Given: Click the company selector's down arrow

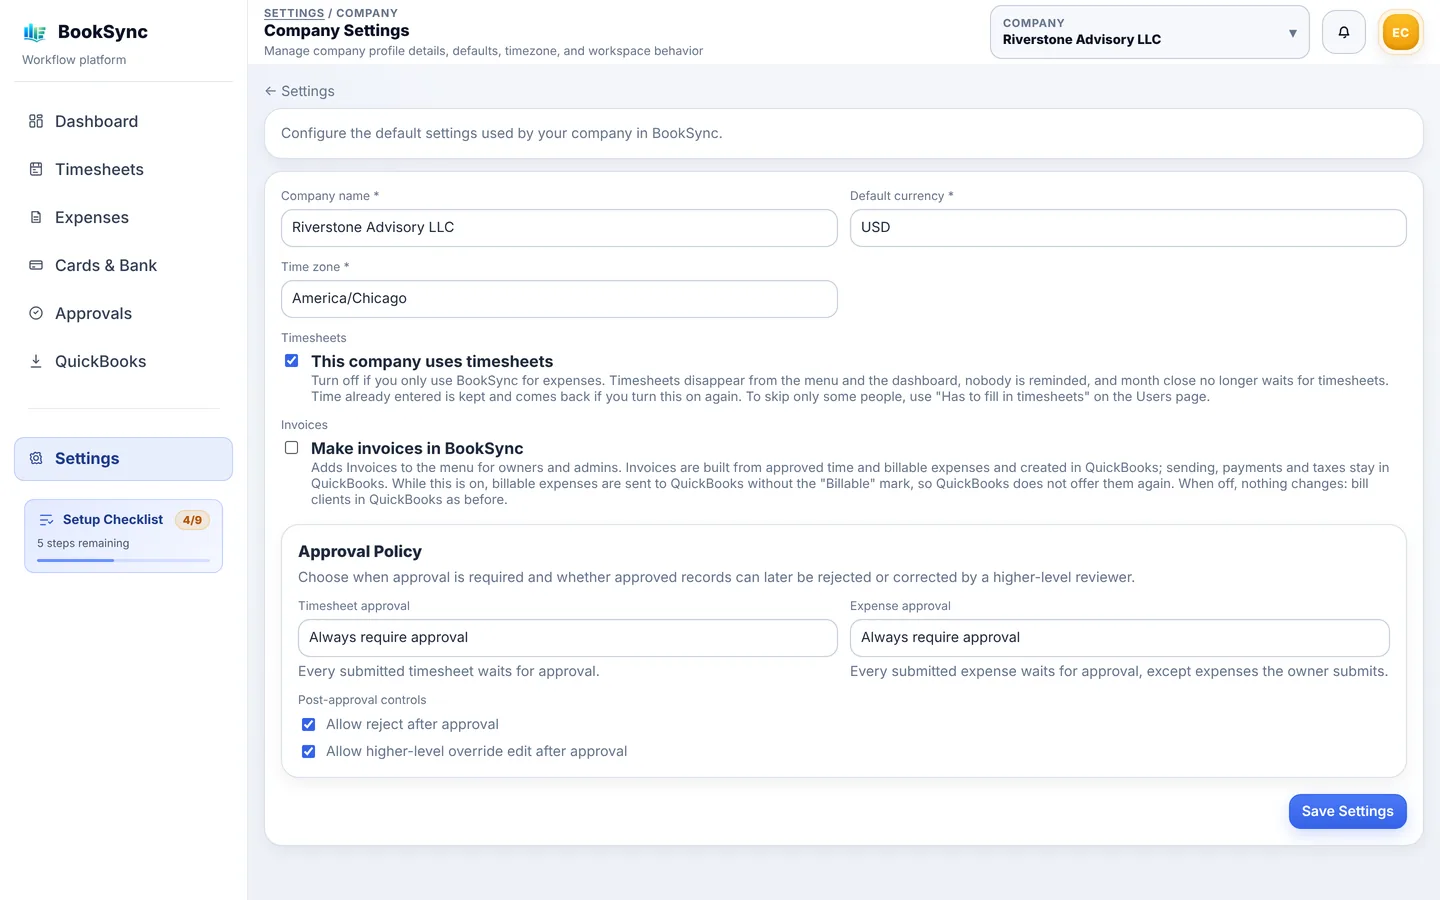Looking at the screenshot, I should point(1292,33).
